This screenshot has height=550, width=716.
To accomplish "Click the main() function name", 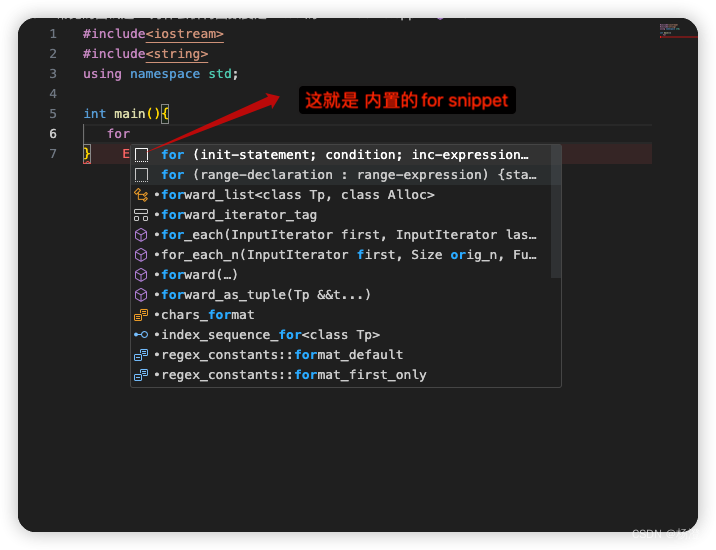I will (130, 114).
